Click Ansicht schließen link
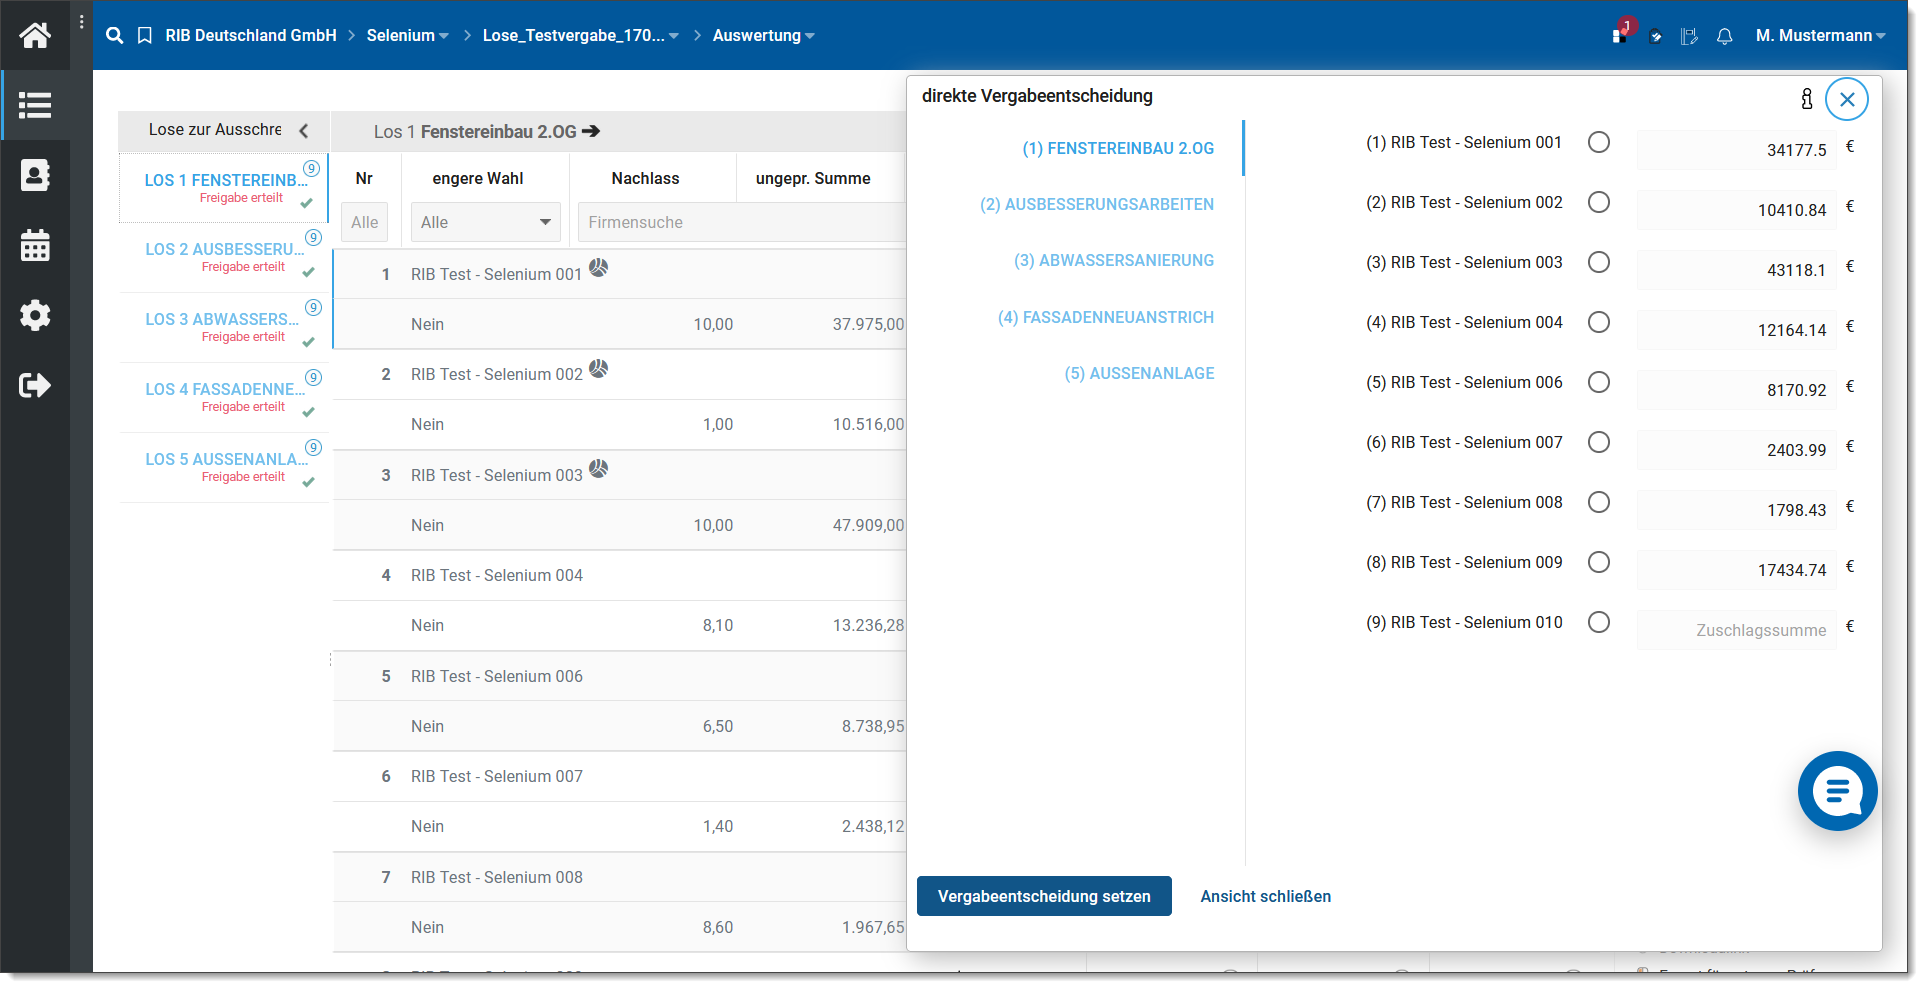 pyautogui.click(x=1266, y=896)
